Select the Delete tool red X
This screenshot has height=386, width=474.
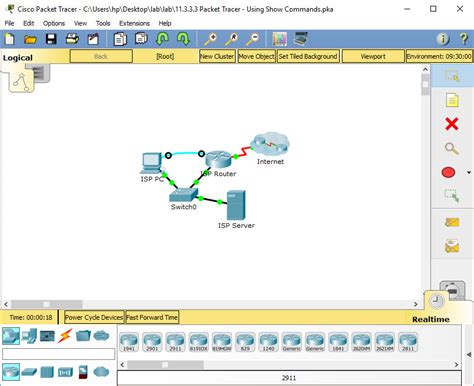[452, 124]
